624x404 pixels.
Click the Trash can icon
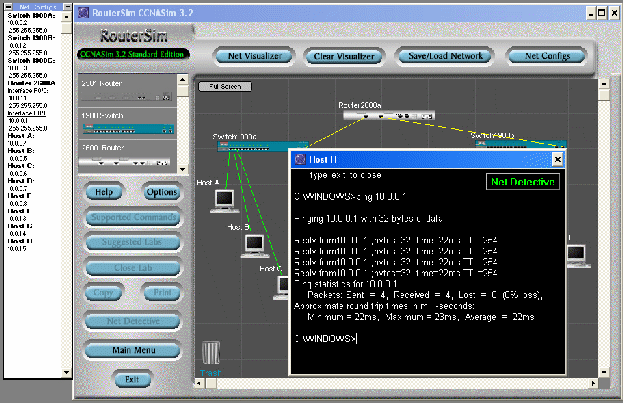[211, 353]
